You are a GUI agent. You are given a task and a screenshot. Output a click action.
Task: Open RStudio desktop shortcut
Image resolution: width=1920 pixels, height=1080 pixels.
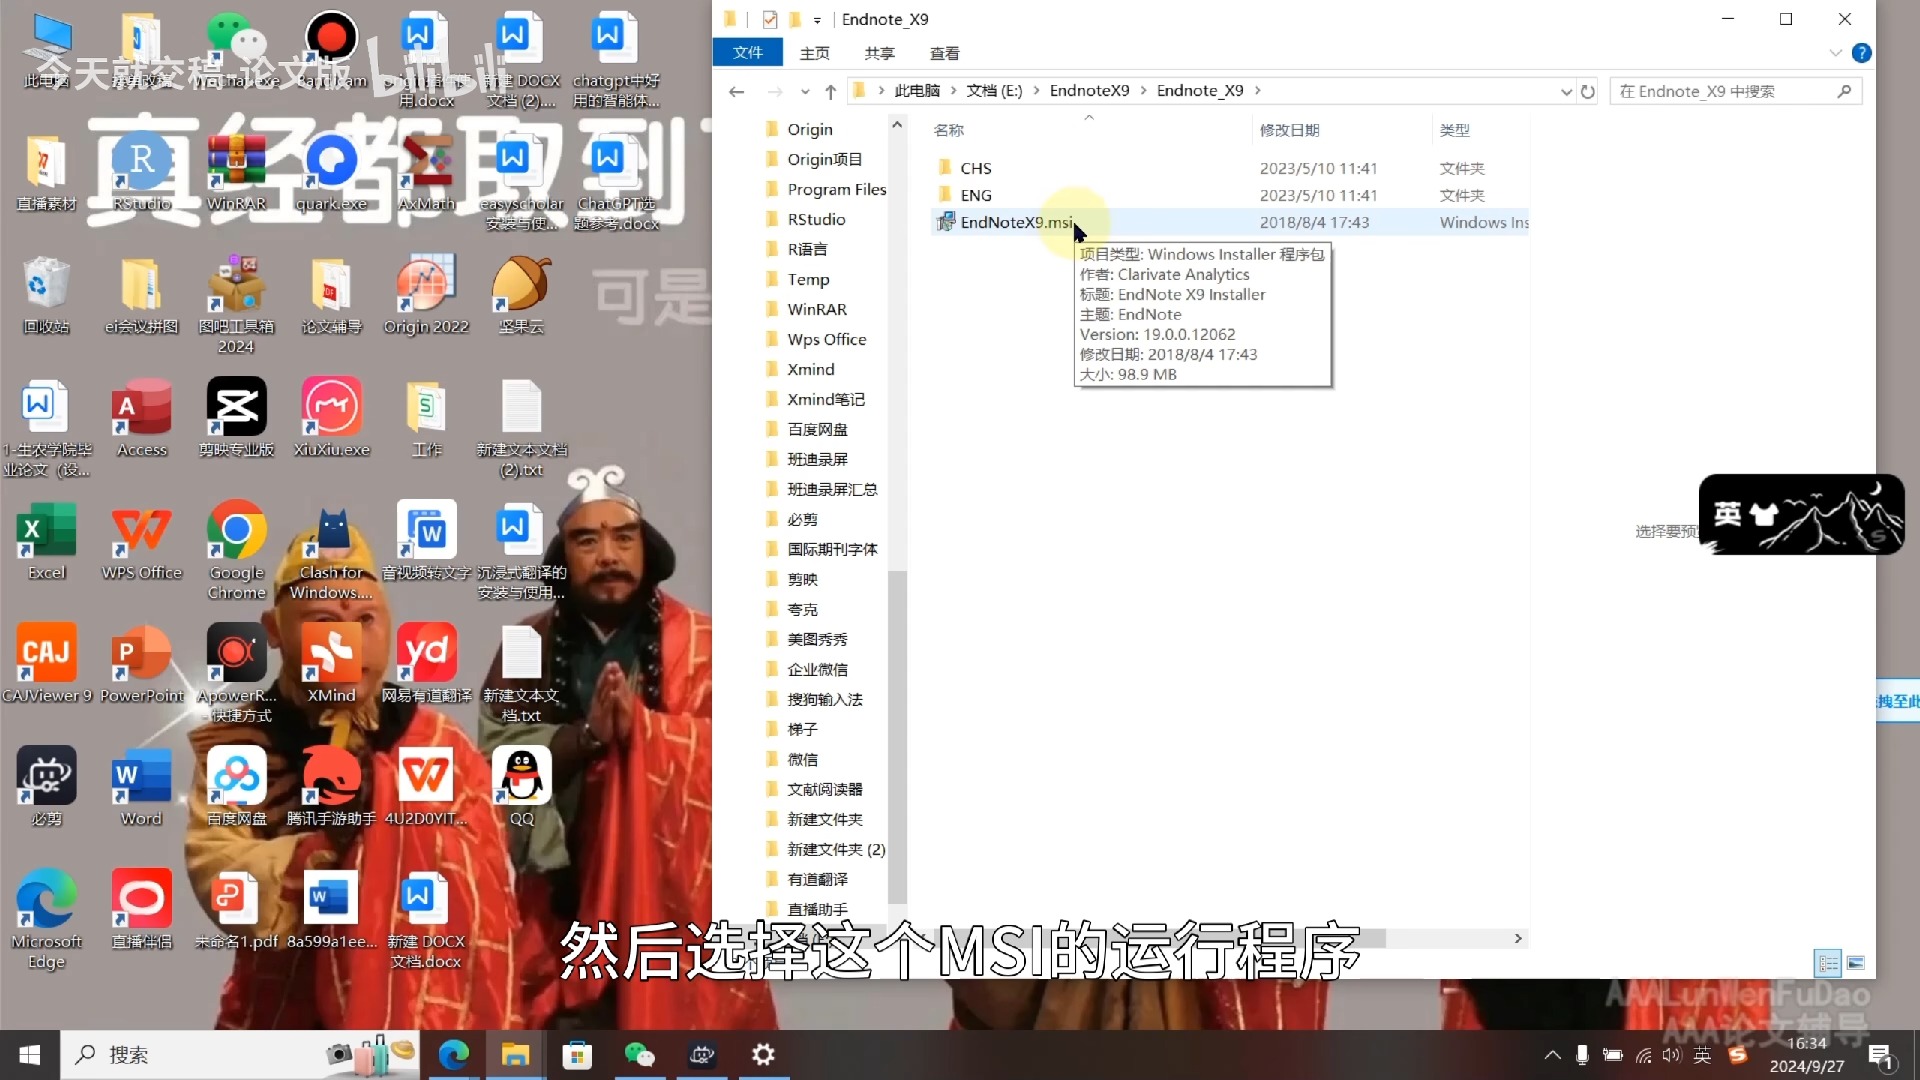tap(142, 170)
